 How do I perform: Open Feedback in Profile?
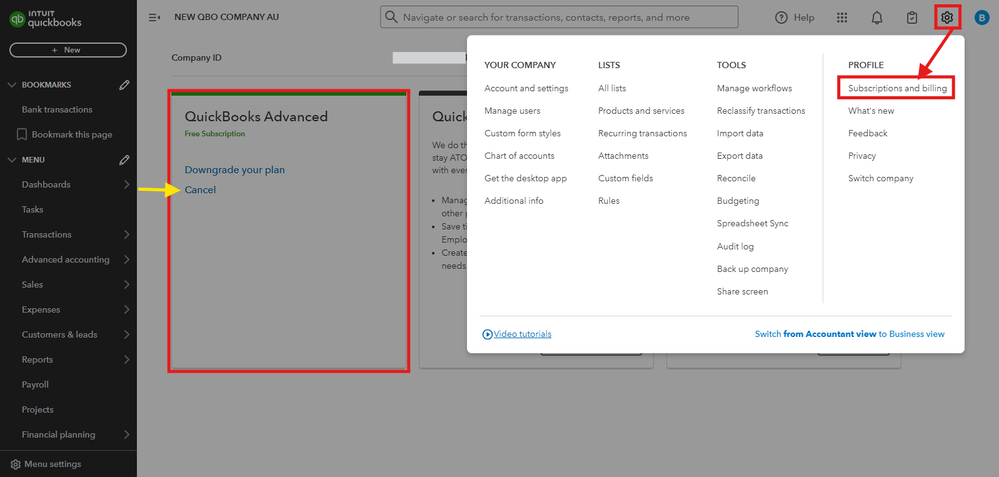point(868,133)
